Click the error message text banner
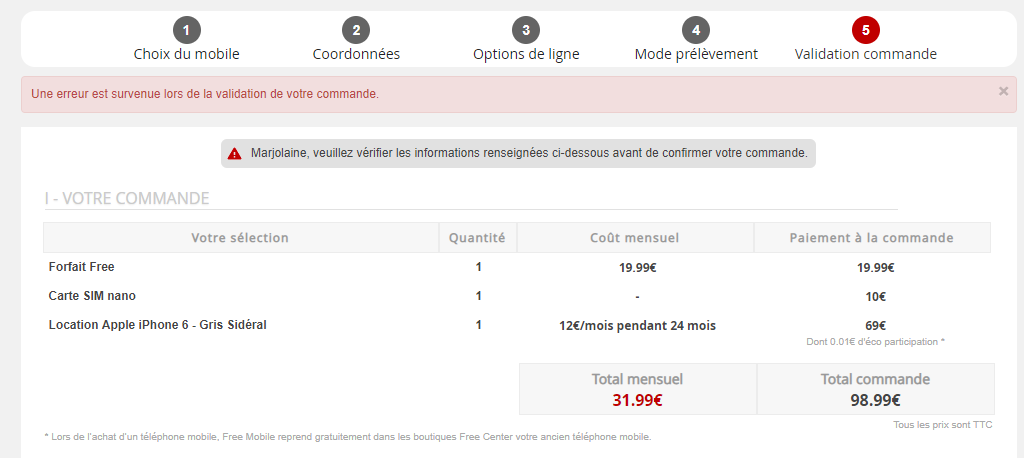Screen dimensions: 1024x458 205,94
